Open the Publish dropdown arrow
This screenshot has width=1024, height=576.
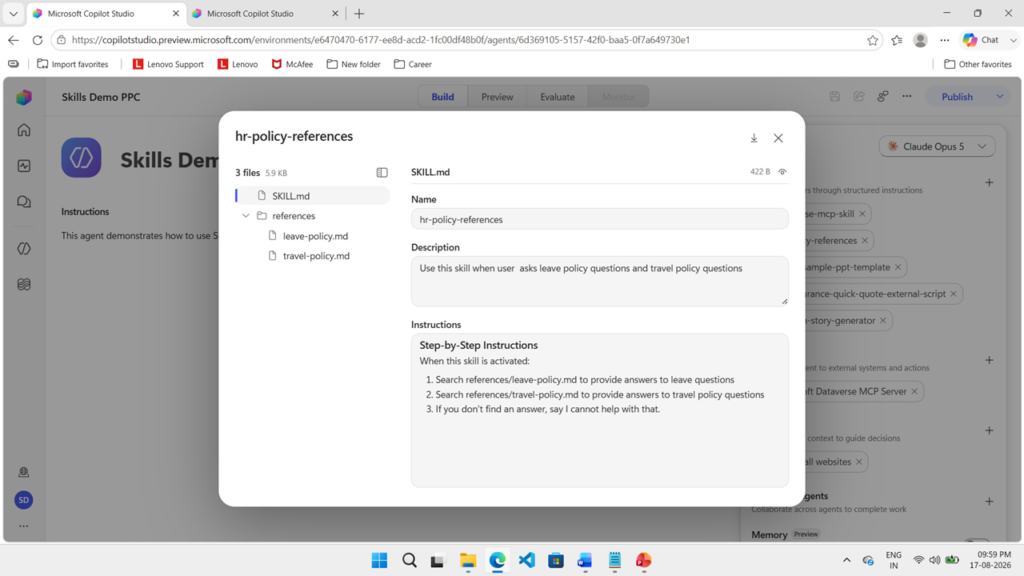pyautogui.click(x=1000, y=97)
